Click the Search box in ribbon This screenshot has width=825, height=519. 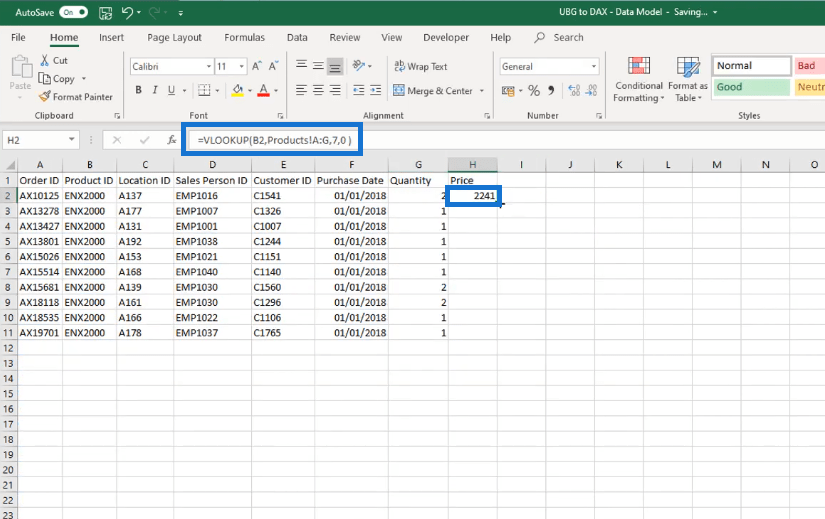pos(559,37)
